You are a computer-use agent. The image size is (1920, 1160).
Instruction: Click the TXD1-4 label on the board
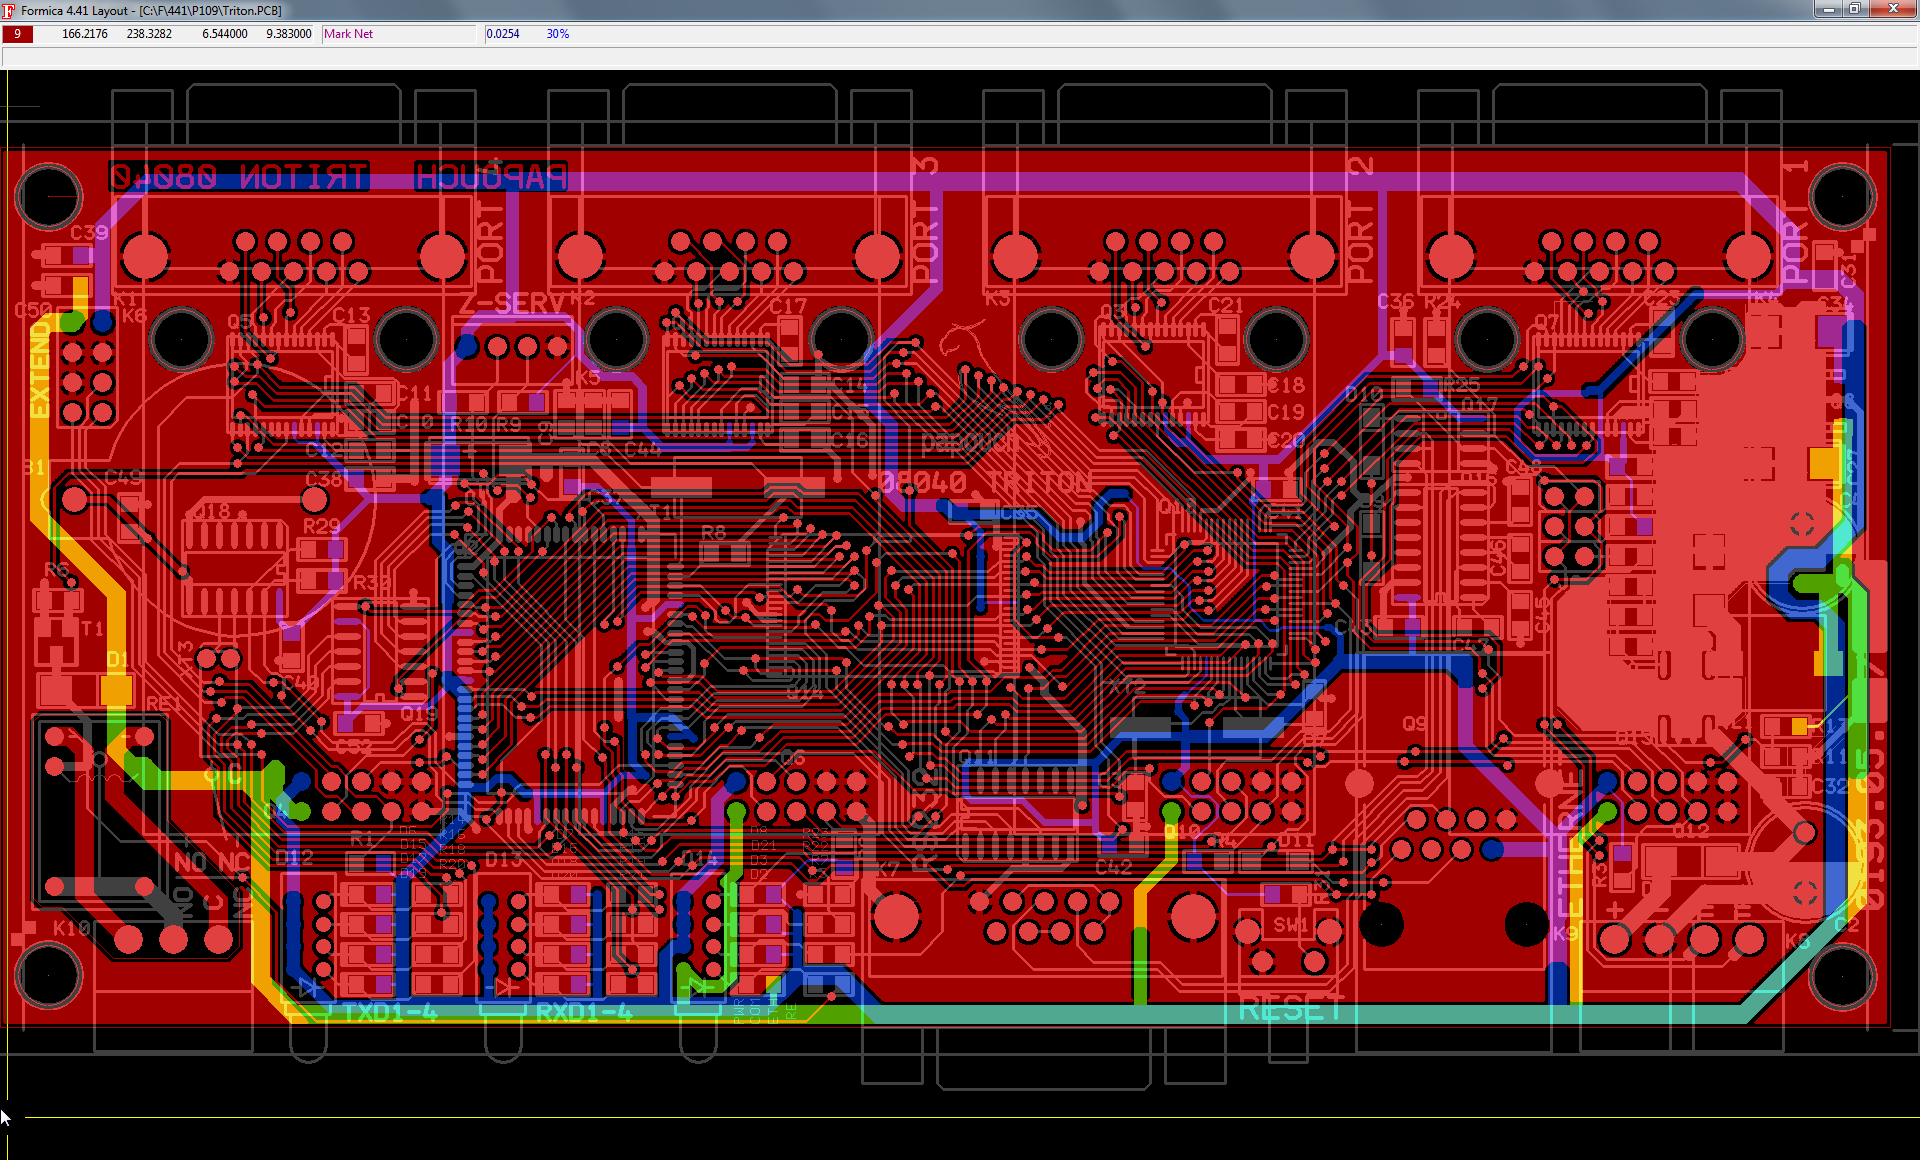point(390,1012)
